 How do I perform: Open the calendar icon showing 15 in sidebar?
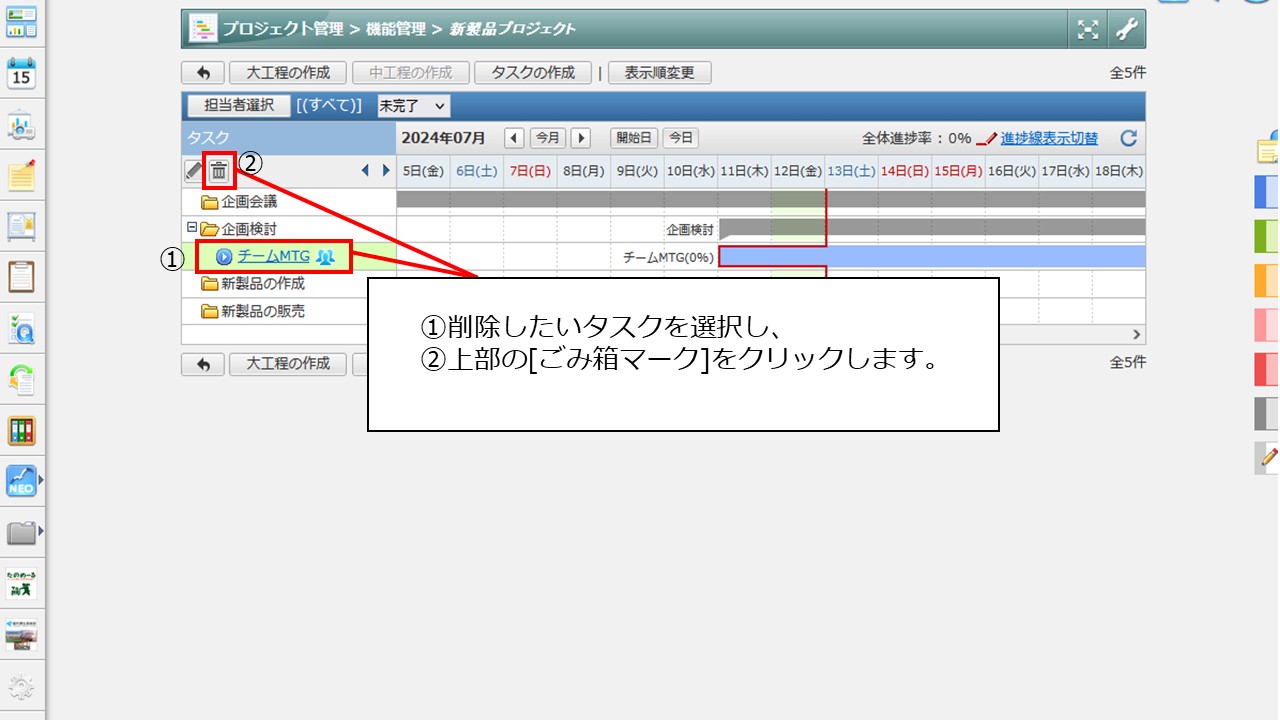click(21, 73)
